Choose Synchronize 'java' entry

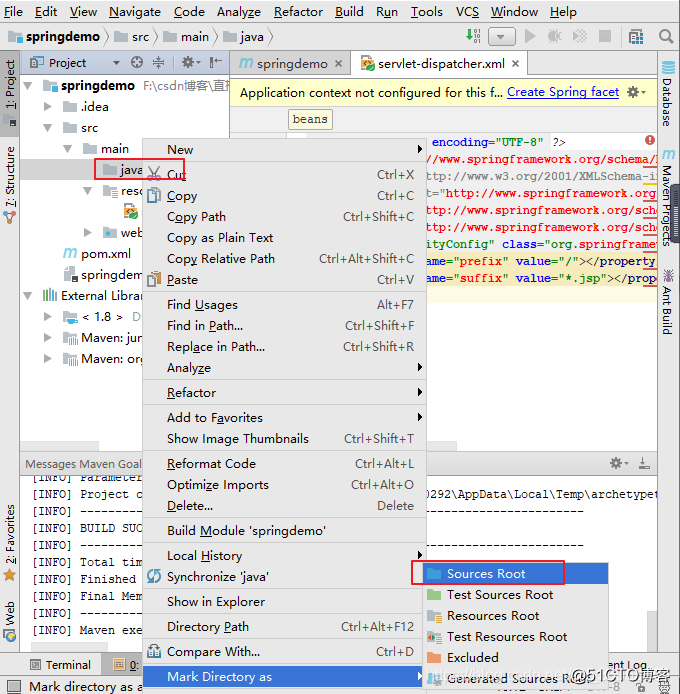(x=284, y=576)
